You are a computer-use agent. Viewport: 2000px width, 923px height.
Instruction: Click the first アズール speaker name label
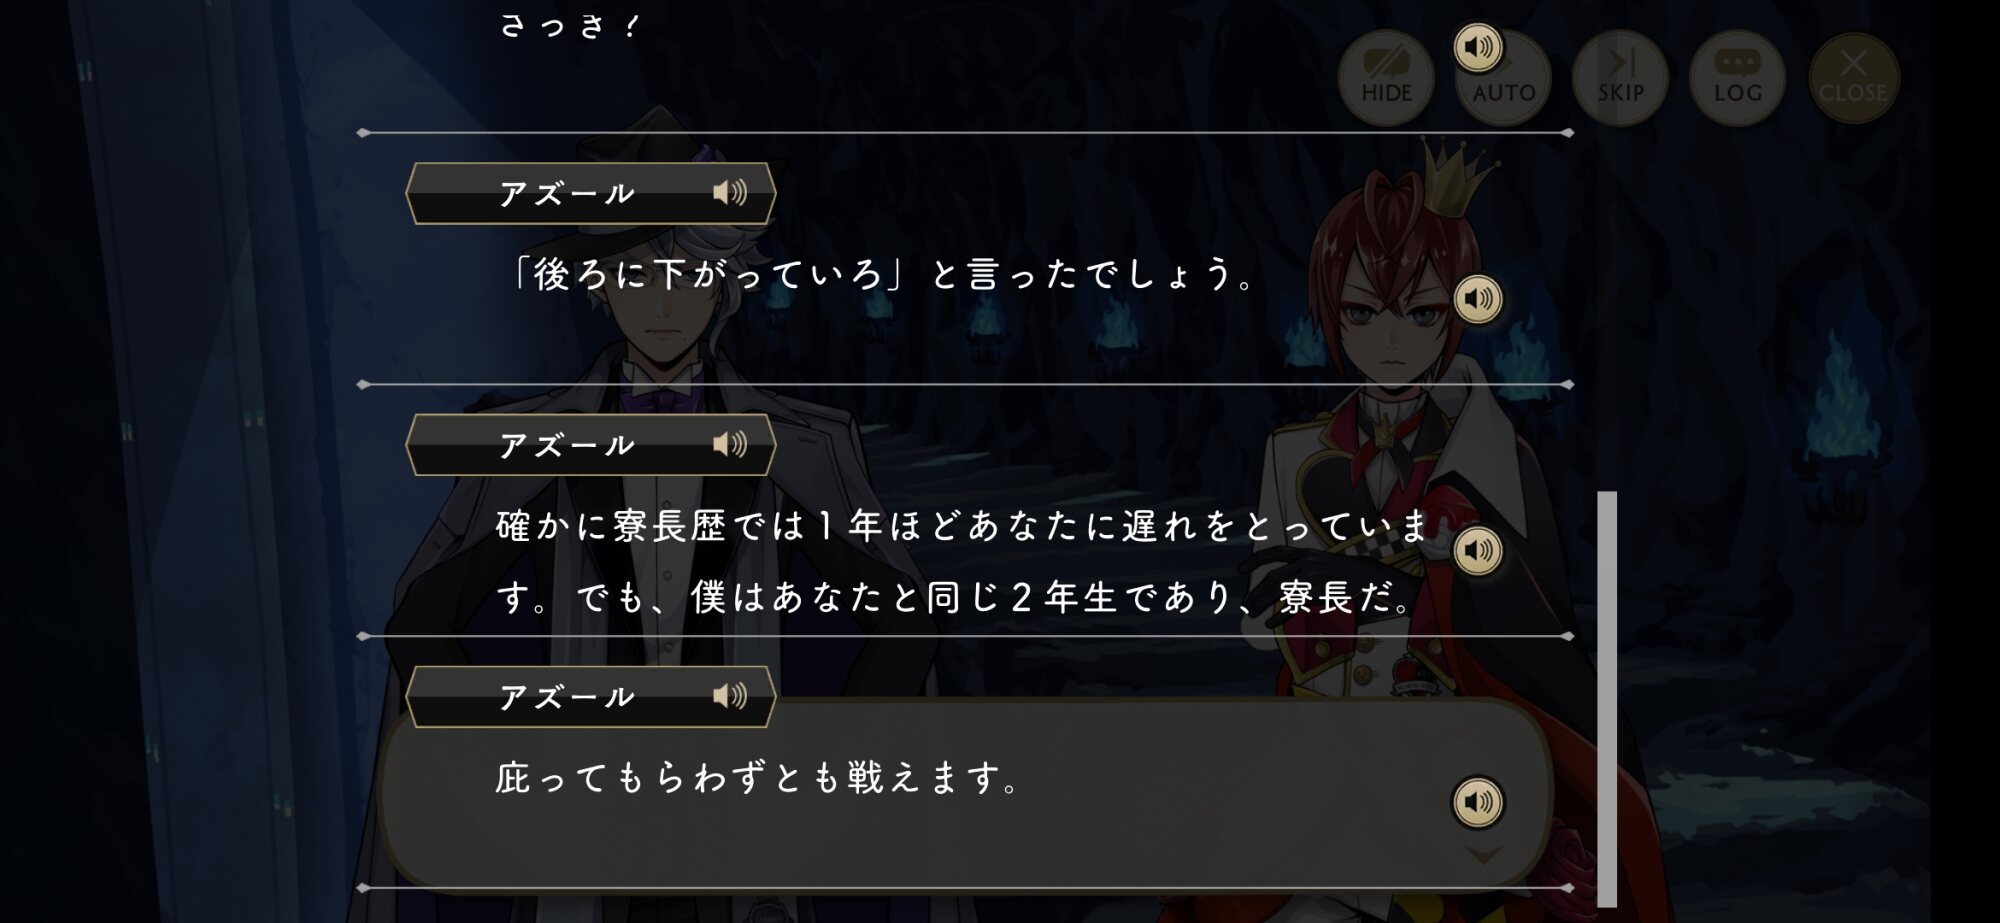point(567,193)
